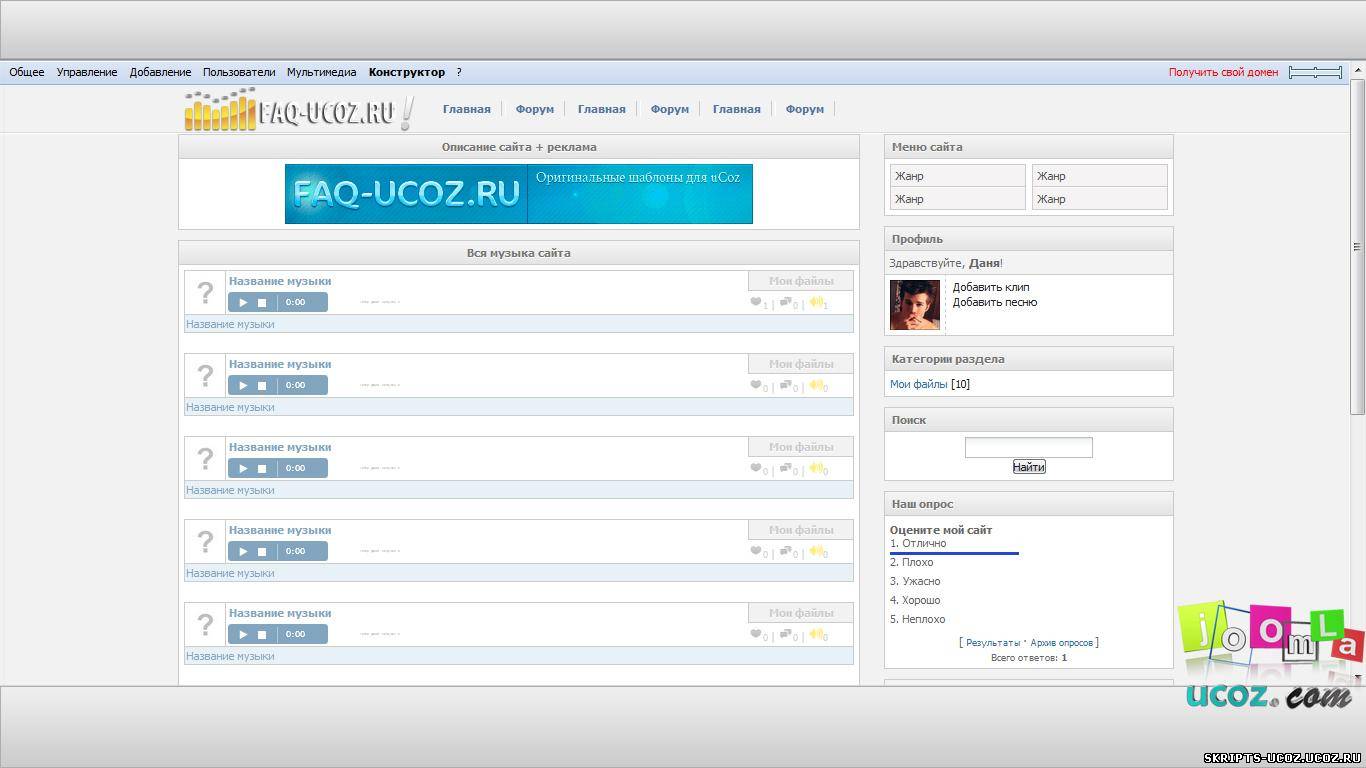
Task: Click the Найти search button
Action: 1029,467
